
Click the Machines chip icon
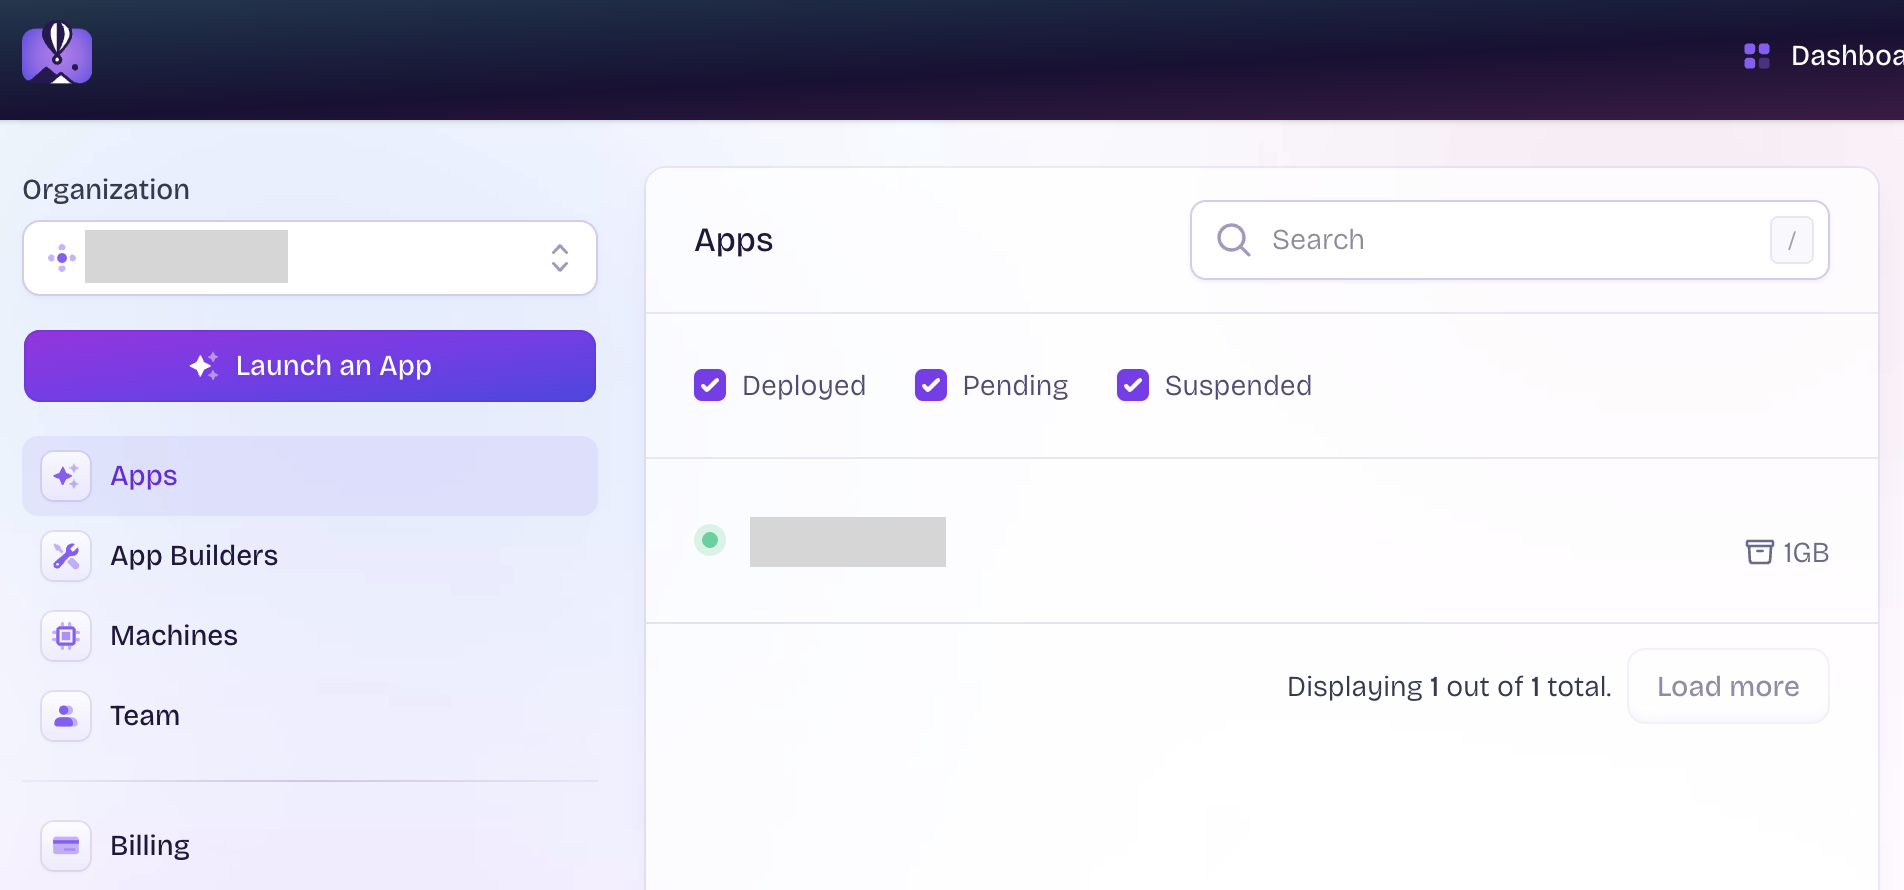[66, 636]
